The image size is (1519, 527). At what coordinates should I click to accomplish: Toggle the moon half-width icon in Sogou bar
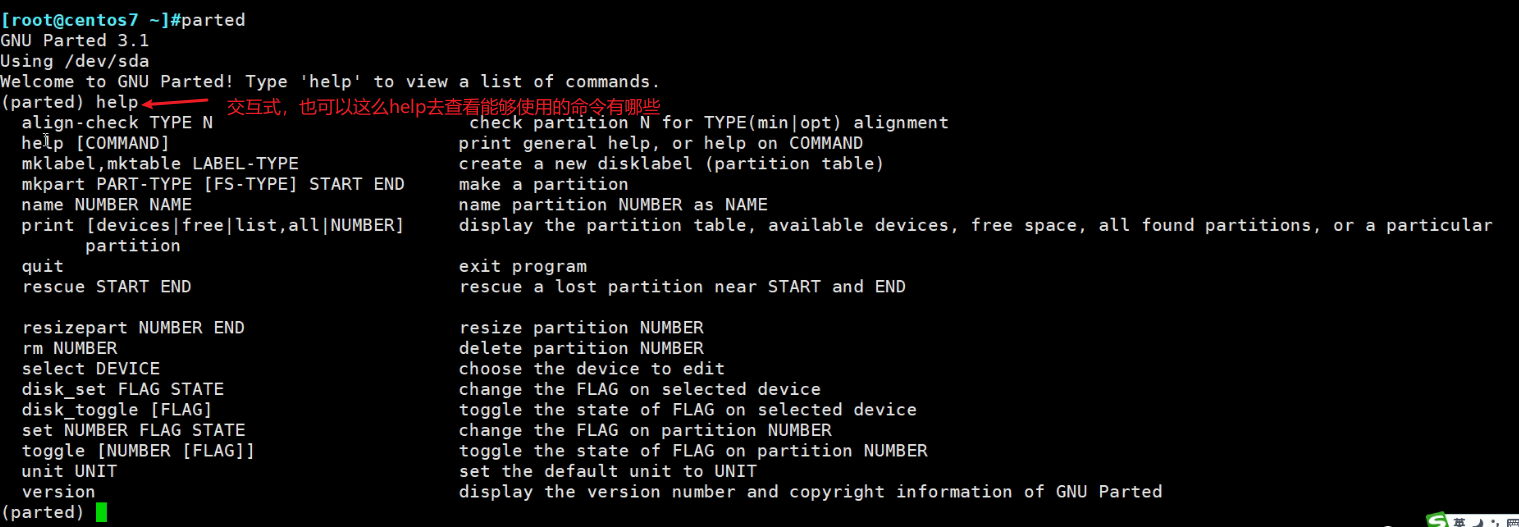click(x=1480, y=522)
